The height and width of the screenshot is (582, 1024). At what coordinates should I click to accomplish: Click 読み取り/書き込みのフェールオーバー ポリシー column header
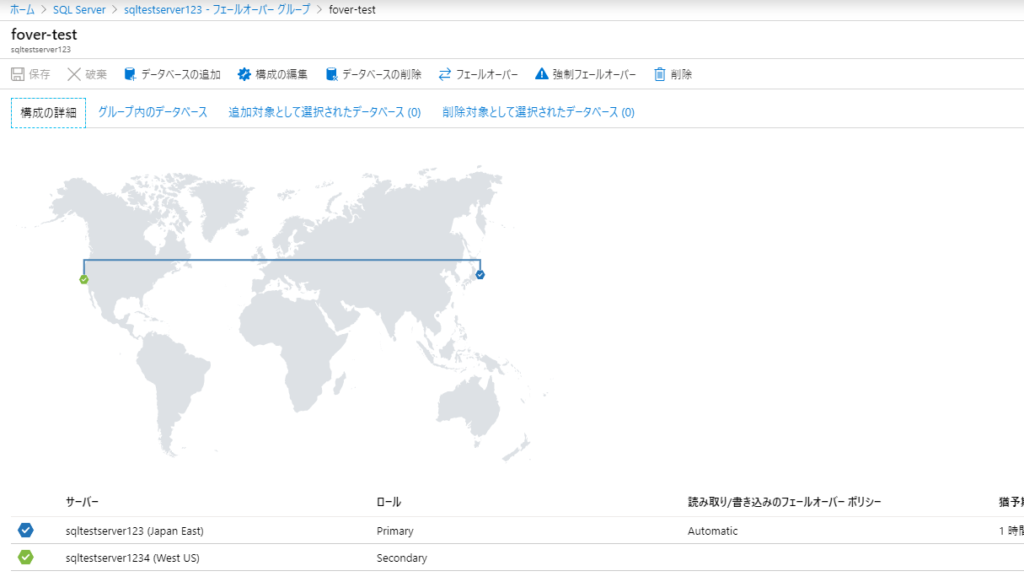[784, 502]
